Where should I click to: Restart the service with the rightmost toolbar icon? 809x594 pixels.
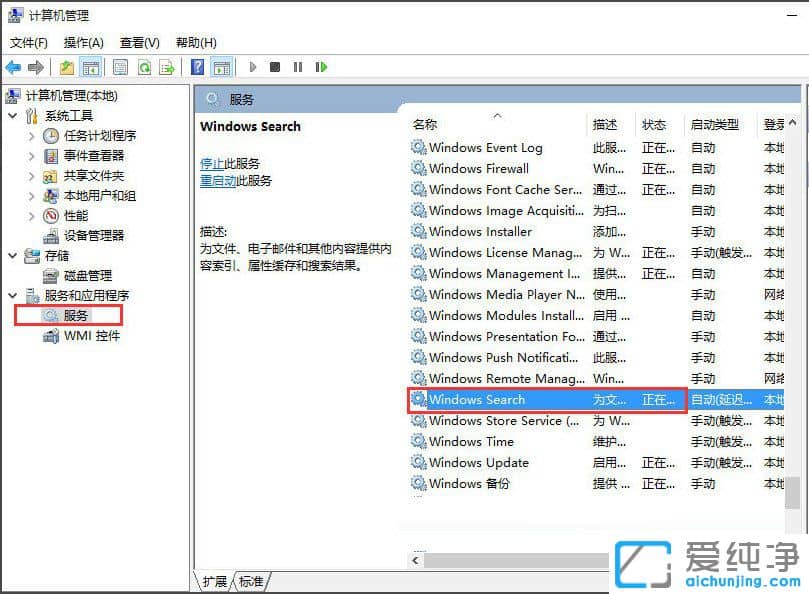[x=320, y=67]
